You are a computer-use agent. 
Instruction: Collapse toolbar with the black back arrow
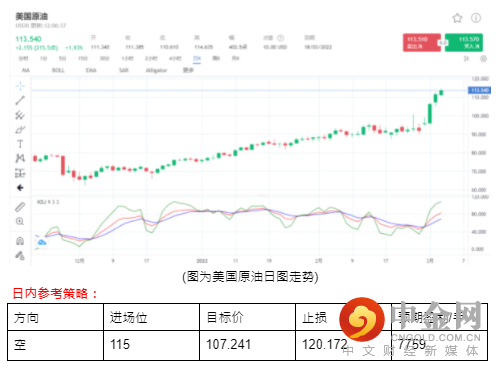pos(20,188)
